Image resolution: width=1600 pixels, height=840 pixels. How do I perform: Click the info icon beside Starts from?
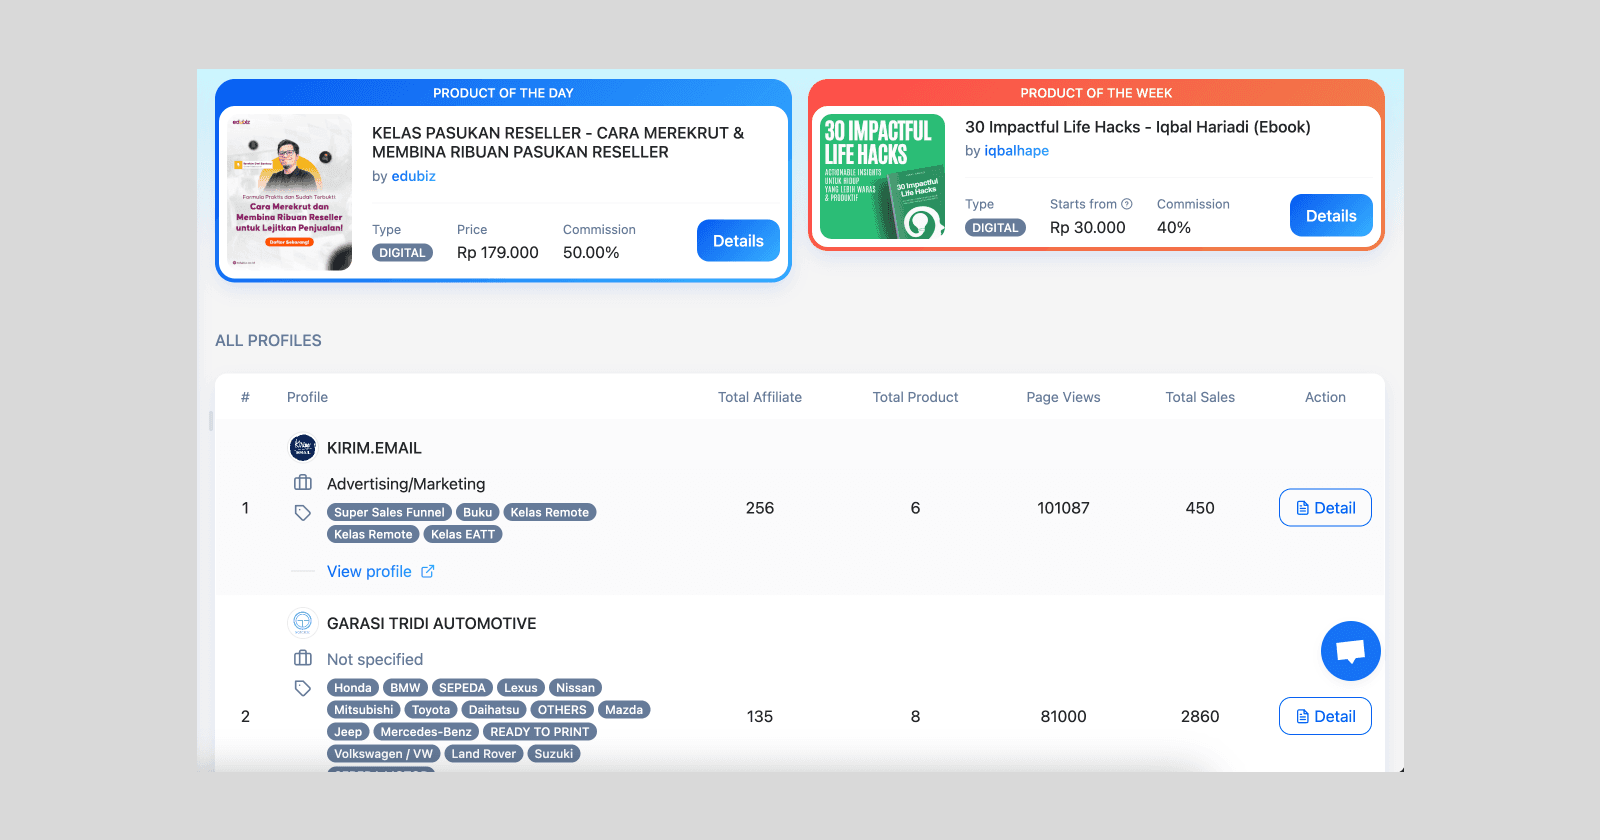pyautogui.click(x=1127, y=204)
